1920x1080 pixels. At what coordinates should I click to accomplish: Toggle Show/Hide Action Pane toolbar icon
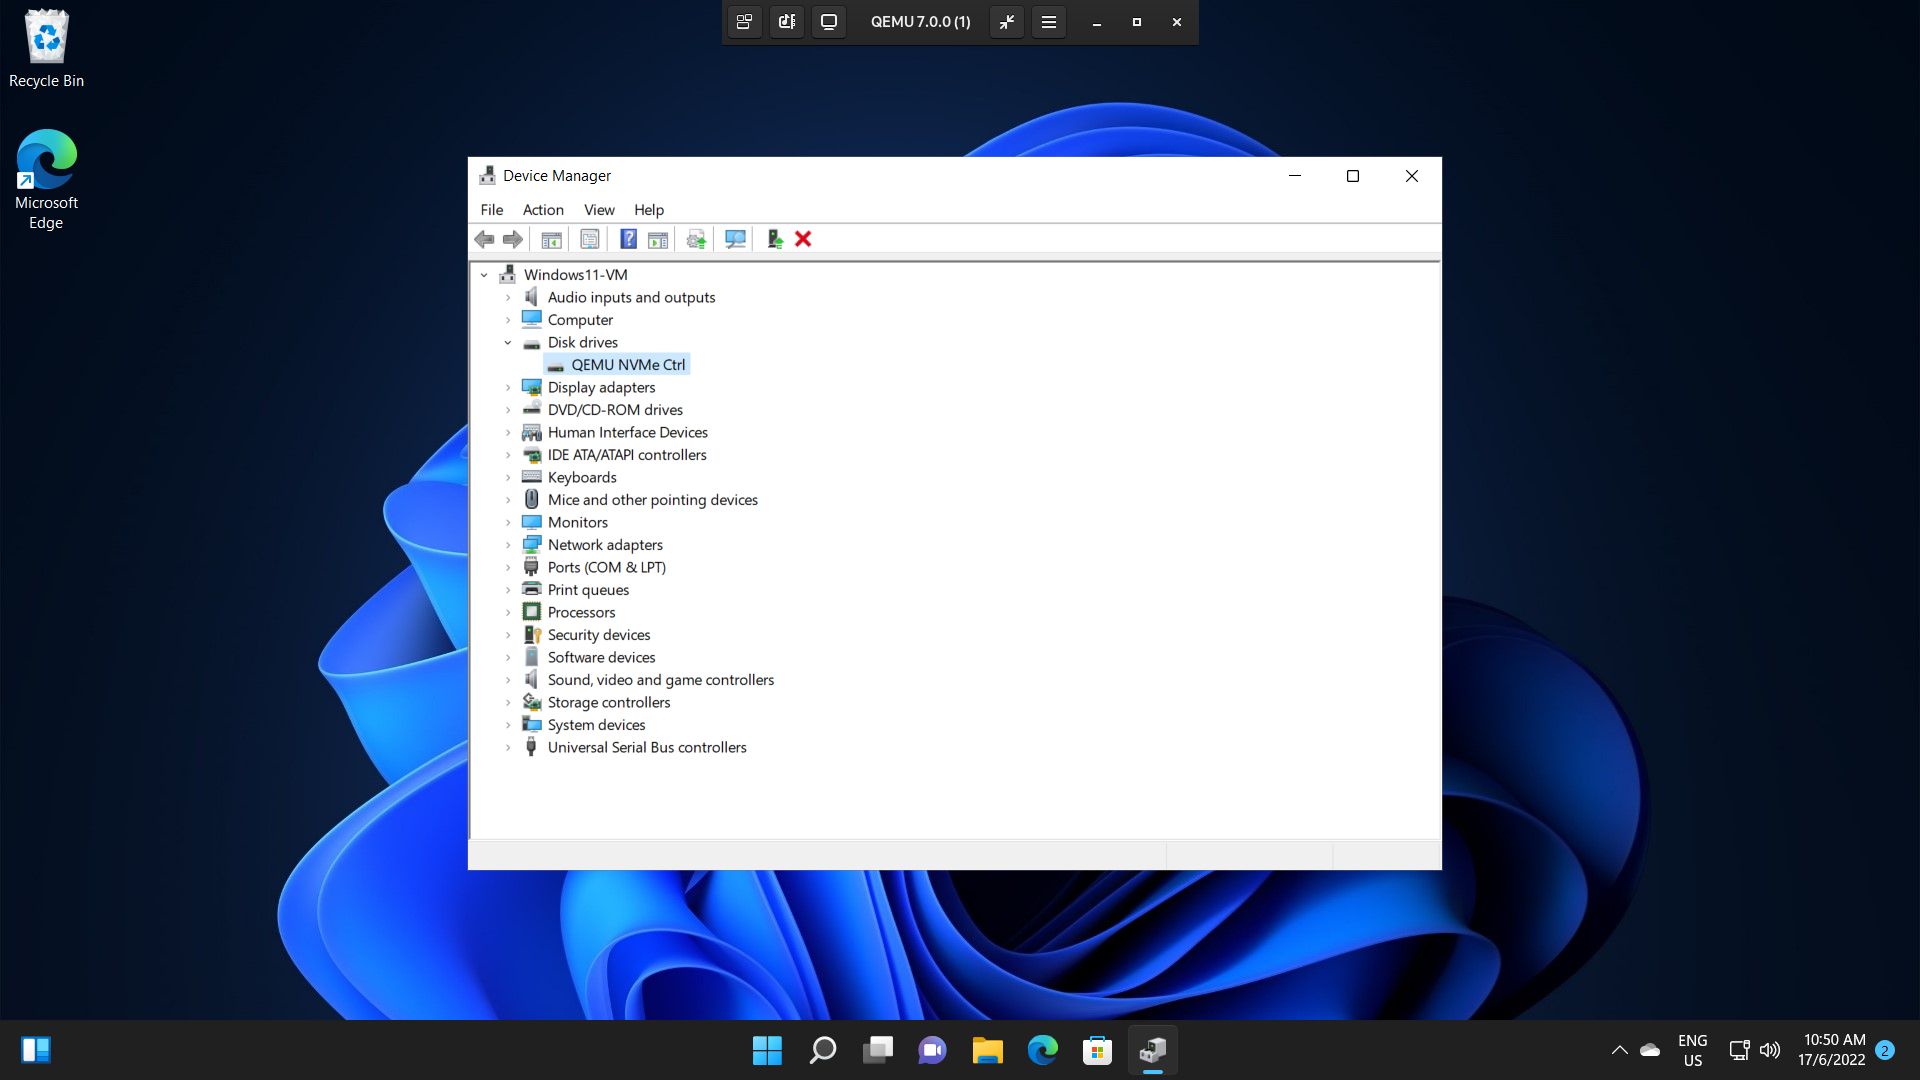(658, 239)
